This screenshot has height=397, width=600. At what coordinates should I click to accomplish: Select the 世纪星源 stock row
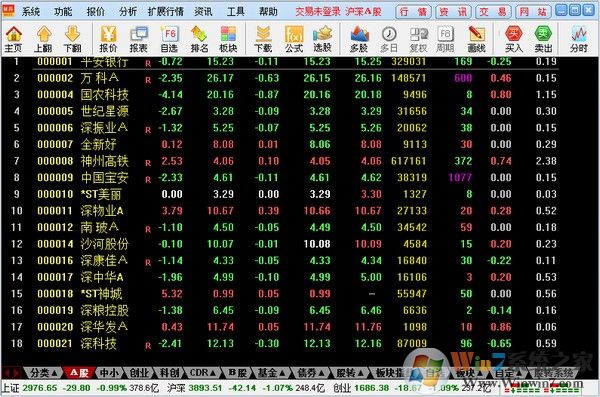[279, 111]
